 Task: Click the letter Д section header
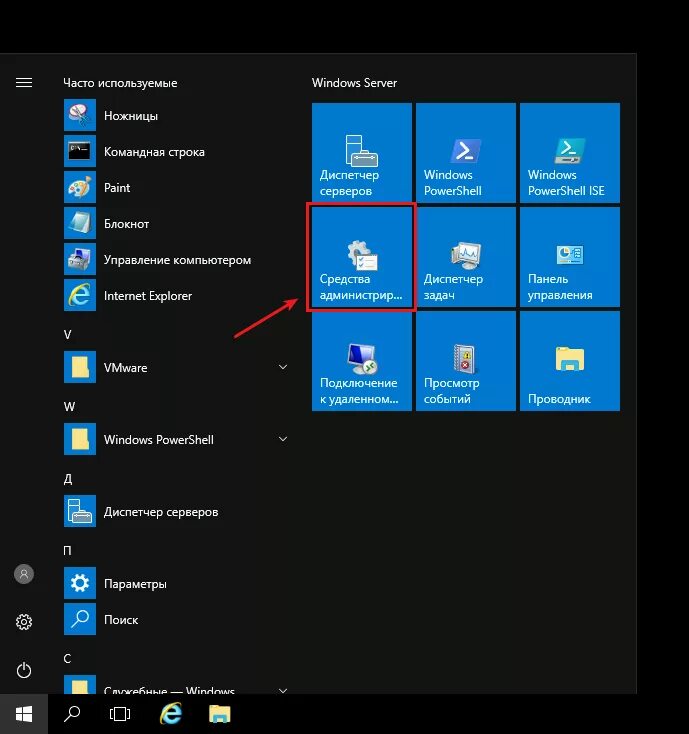[68, 479]
